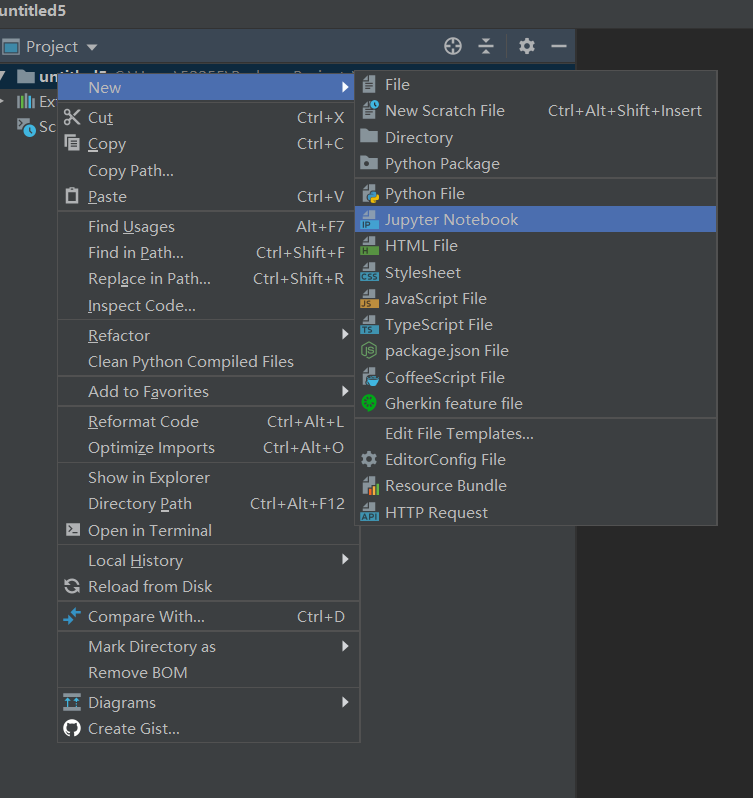Click the HTTP Request API icon

coord(369,512)
